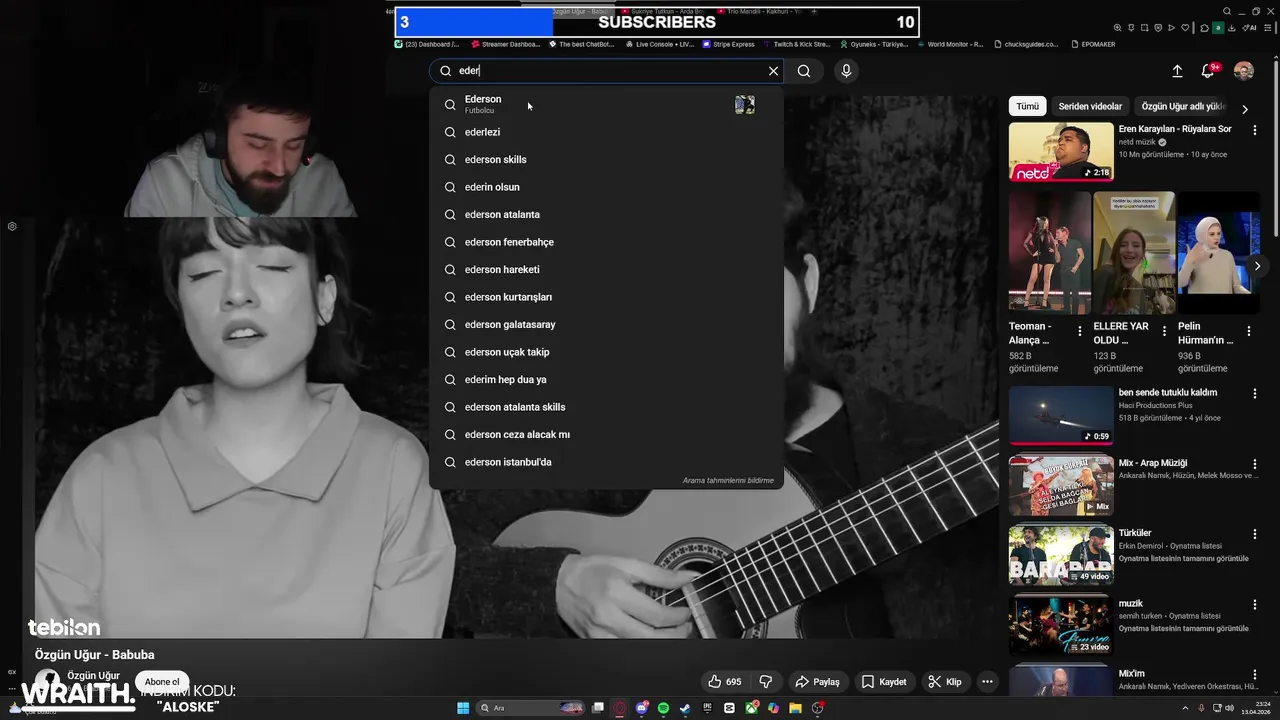Open a new browser tab with plus
The height and width of the screenshot is (720, 1280).
[814, 11]
